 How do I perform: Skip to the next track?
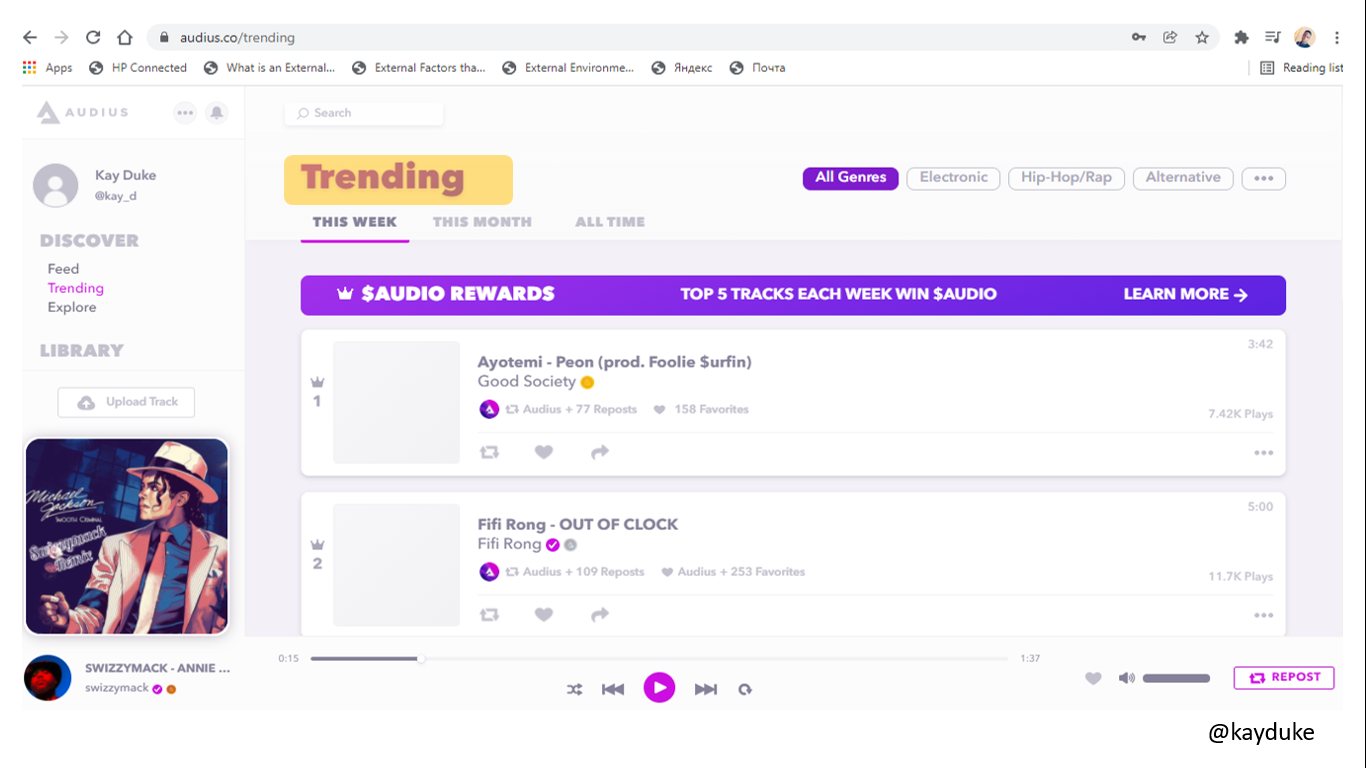point(706,689)
